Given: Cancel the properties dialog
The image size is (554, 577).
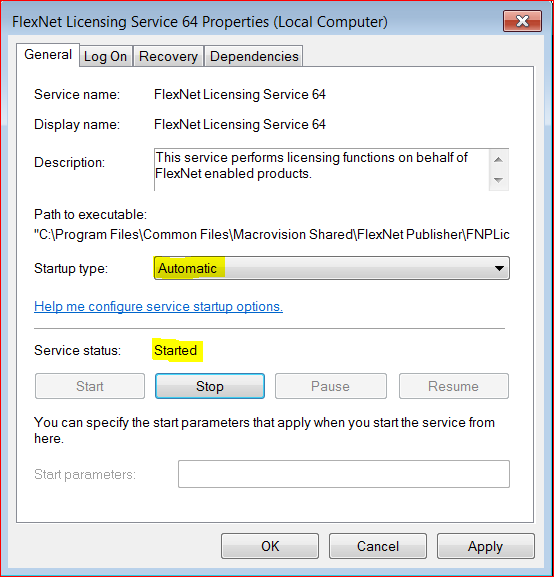Looking at the screenshot, I should coord(378,546).
